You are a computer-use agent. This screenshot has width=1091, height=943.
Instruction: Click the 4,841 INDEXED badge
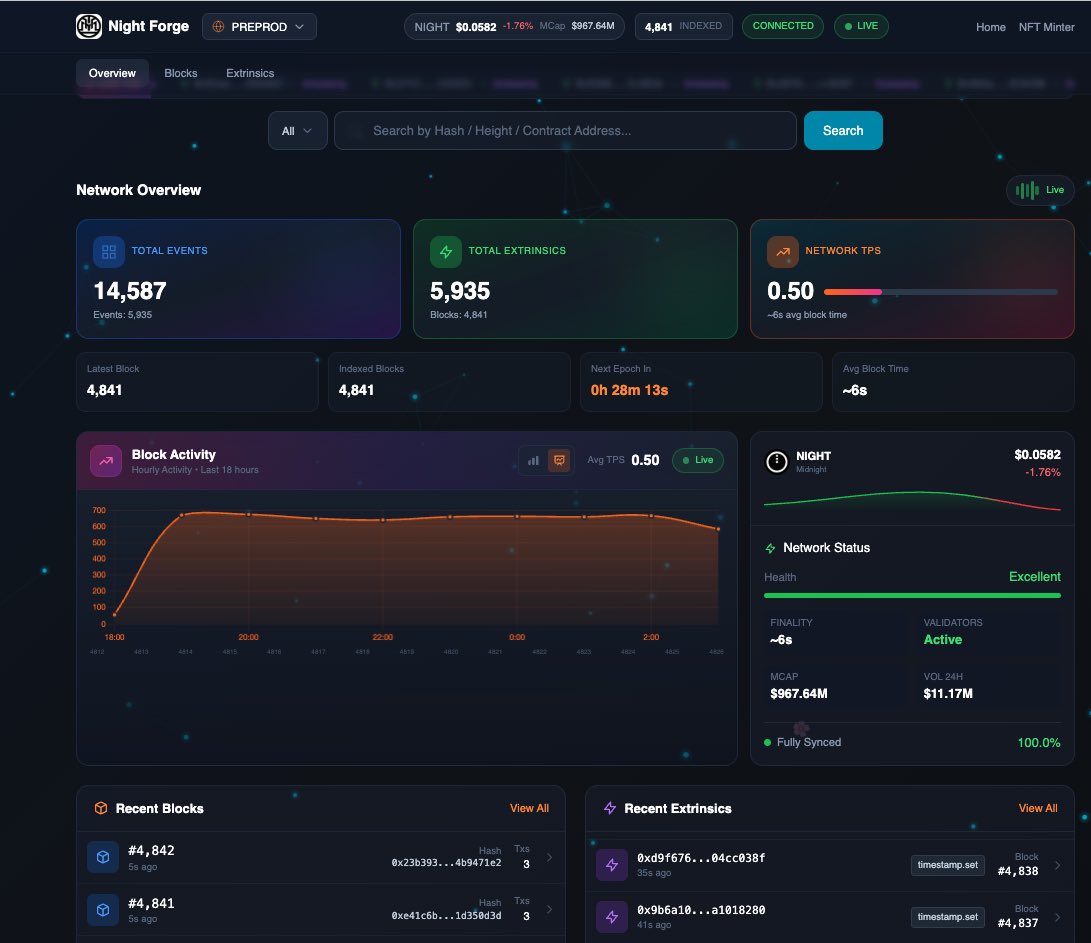click(x=683, y=26)
